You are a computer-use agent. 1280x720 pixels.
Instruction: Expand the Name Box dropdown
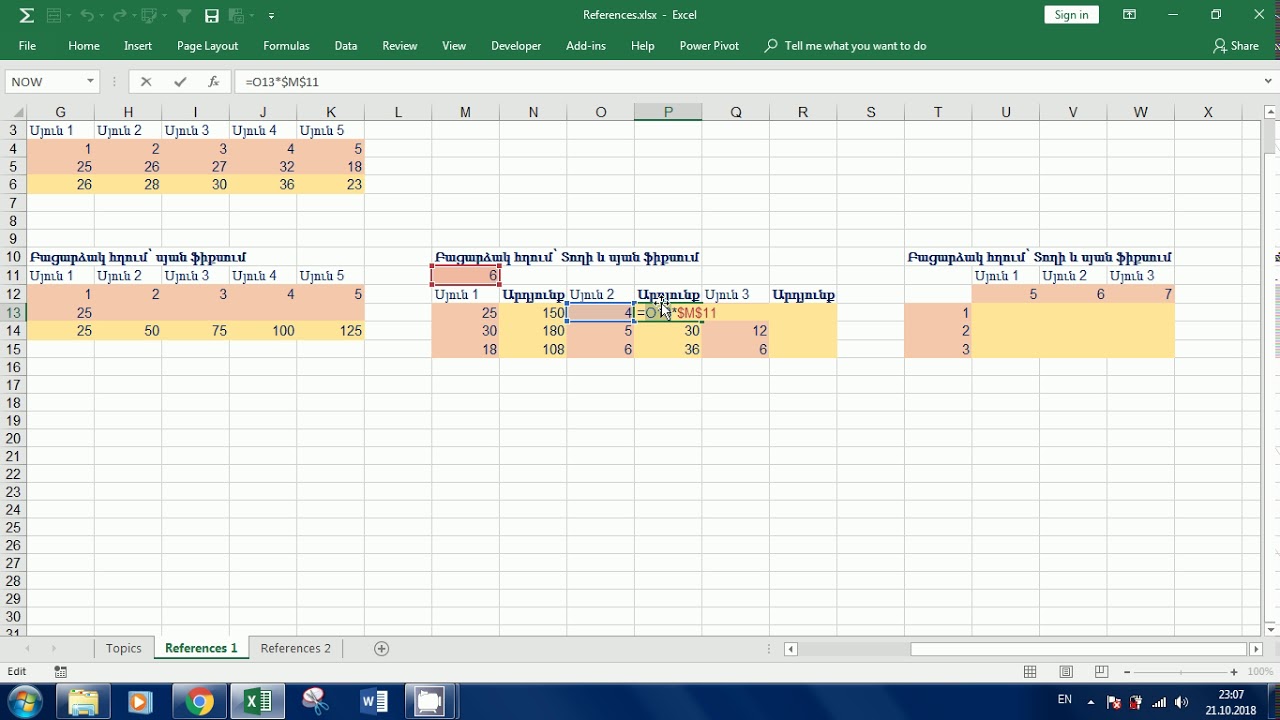(x=90, y=82)
